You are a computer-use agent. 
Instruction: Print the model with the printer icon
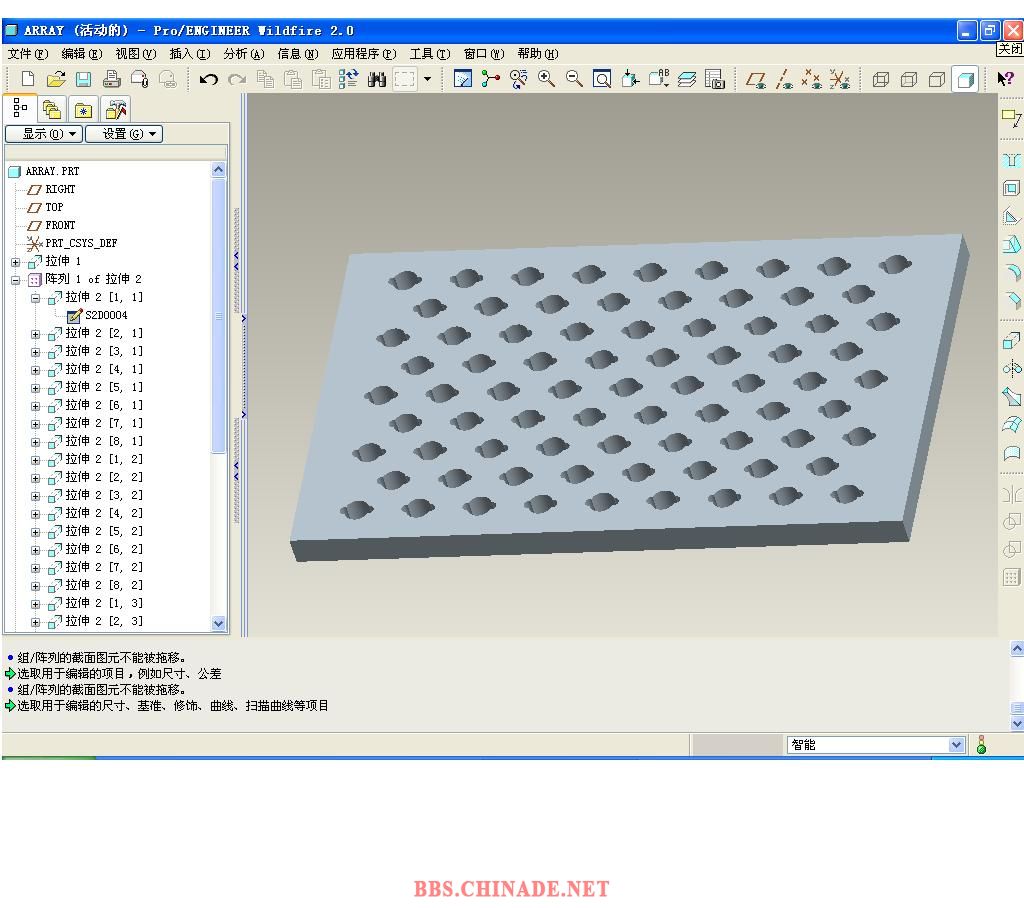point(112,79)
